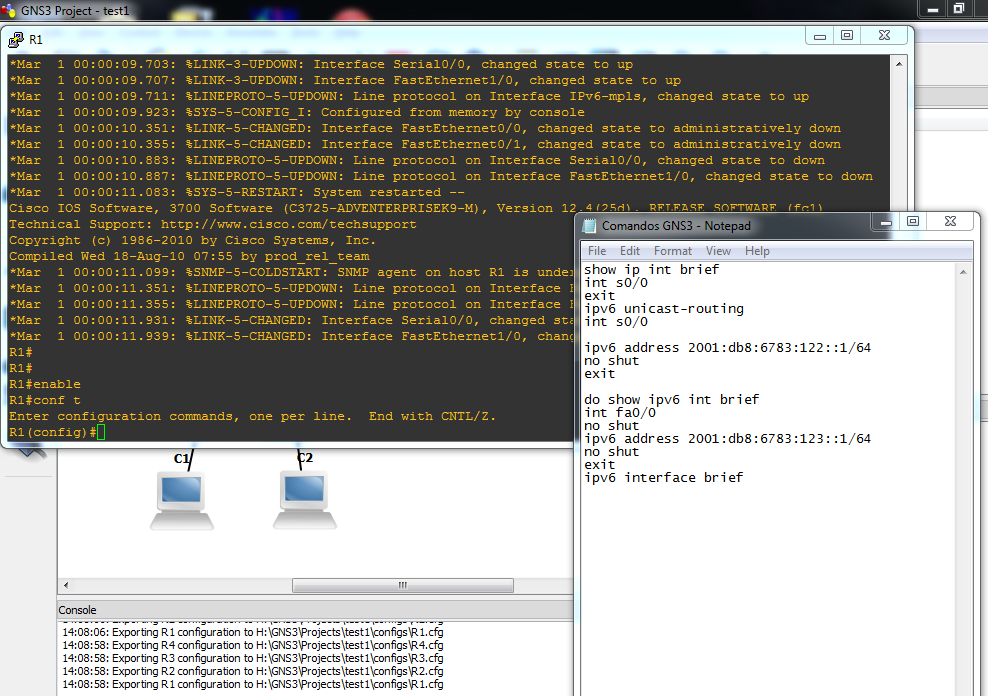This screenshot has width=988, height=696.
Task: Minimize the R1 terminal window
Action: click(820, 36)
